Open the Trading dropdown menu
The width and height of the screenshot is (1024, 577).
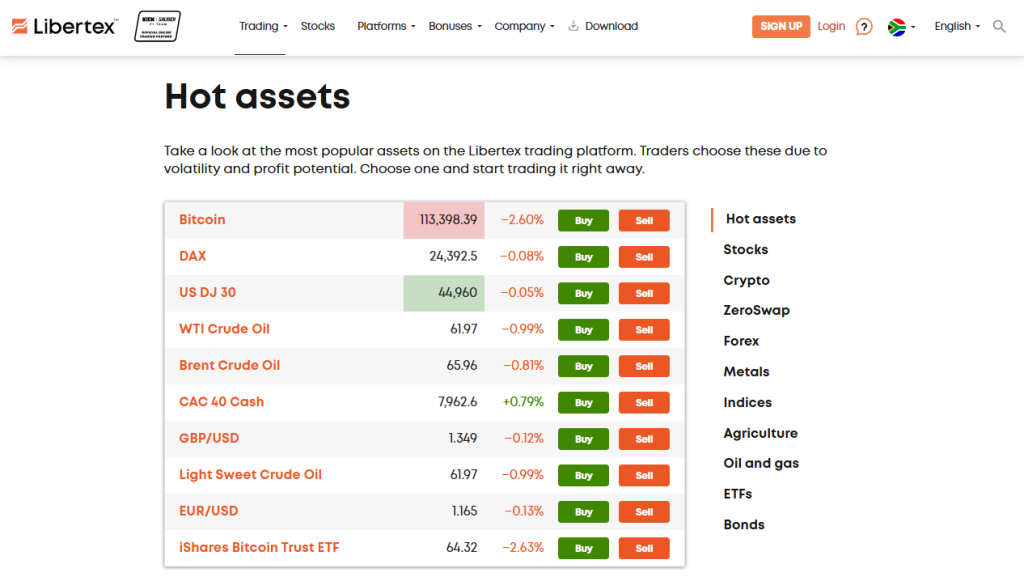260,26
